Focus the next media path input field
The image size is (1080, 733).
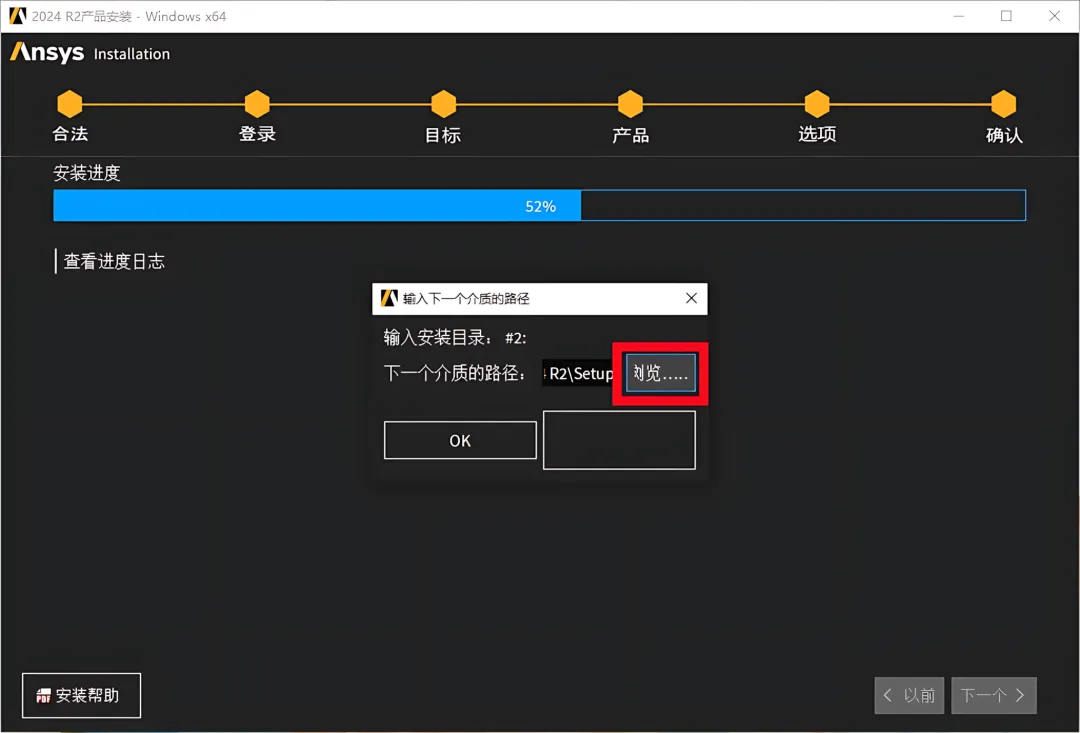(x=577, y=373)
